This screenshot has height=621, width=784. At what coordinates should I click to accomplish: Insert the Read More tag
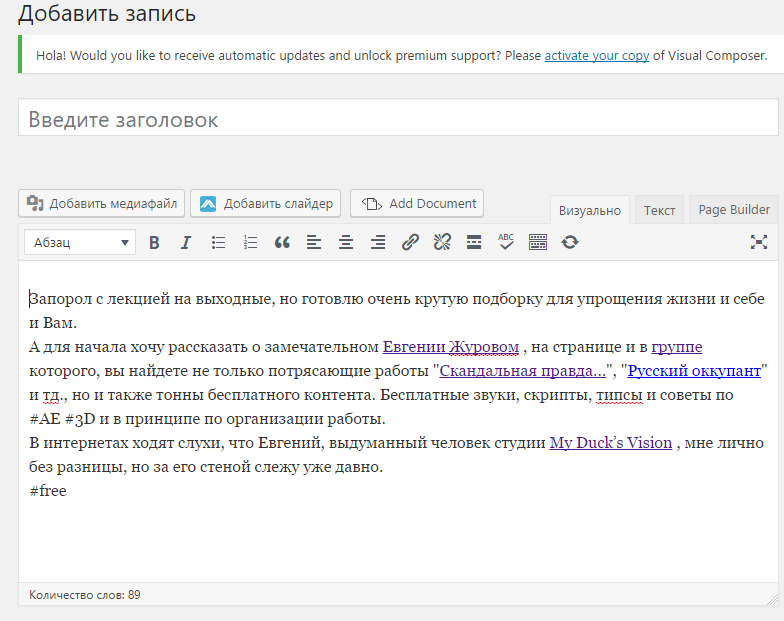coord(474,242)
